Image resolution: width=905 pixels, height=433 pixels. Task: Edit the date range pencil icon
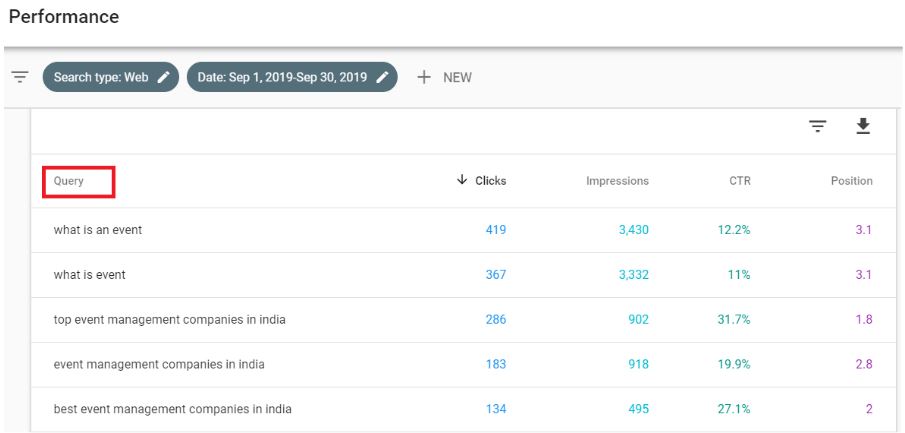tap(382, 77)
